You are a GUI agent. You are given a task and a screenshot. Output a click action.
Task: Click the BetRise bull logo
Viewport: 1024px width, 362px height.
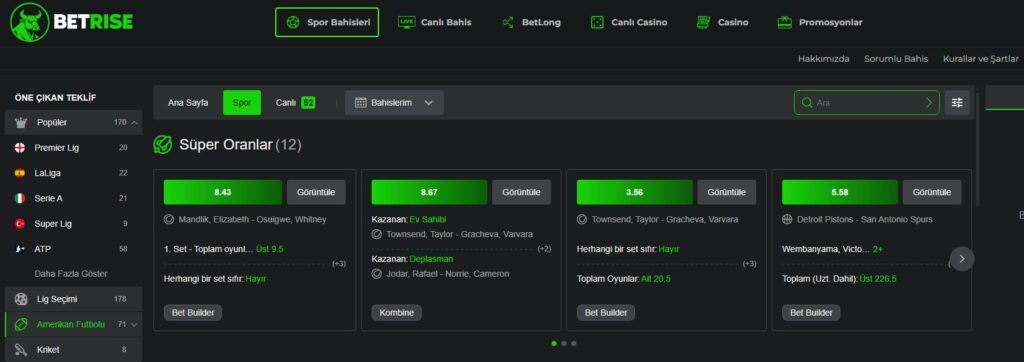click(29, 22)
